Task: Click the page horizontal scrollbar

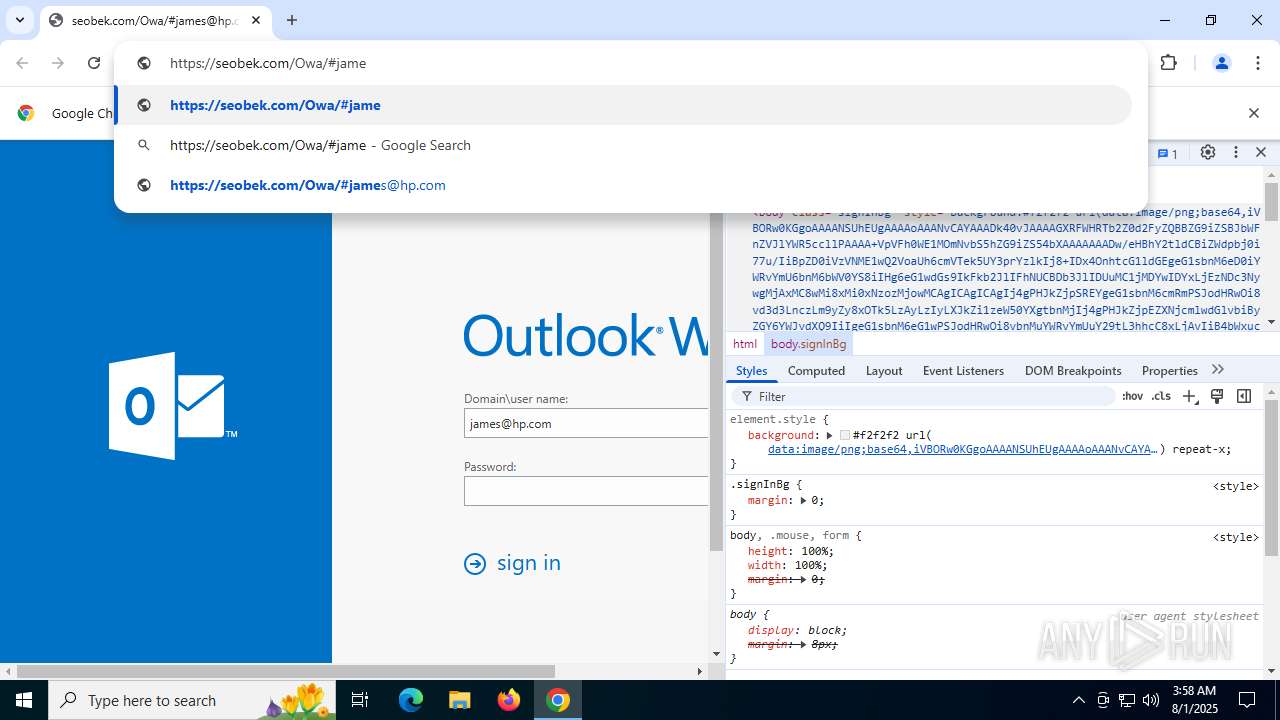Action: (285, 671)
